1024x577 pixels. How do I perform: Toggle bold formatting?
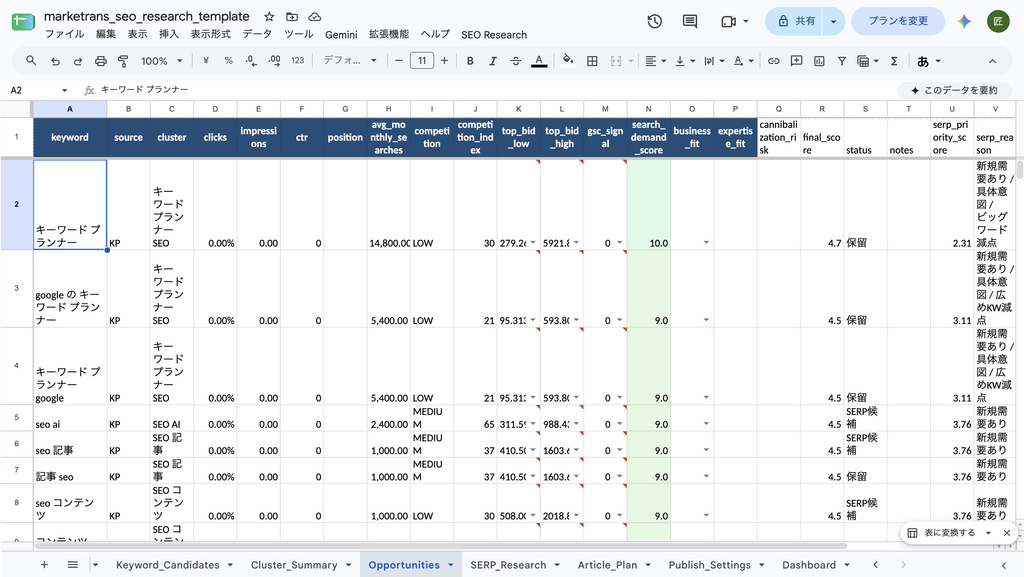(x=470, y=61)
